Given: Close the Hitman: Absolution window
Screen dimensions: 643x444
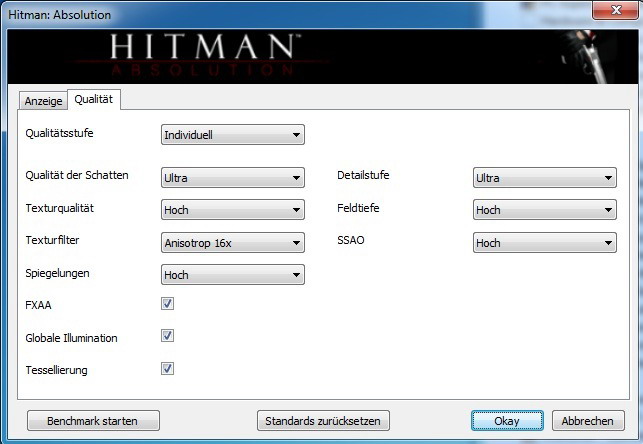Looking at the screenshot, I should tap(616, 9).
